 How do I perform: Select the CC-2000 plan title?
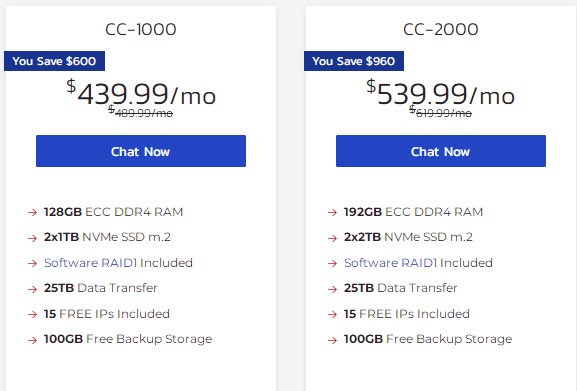441,29
